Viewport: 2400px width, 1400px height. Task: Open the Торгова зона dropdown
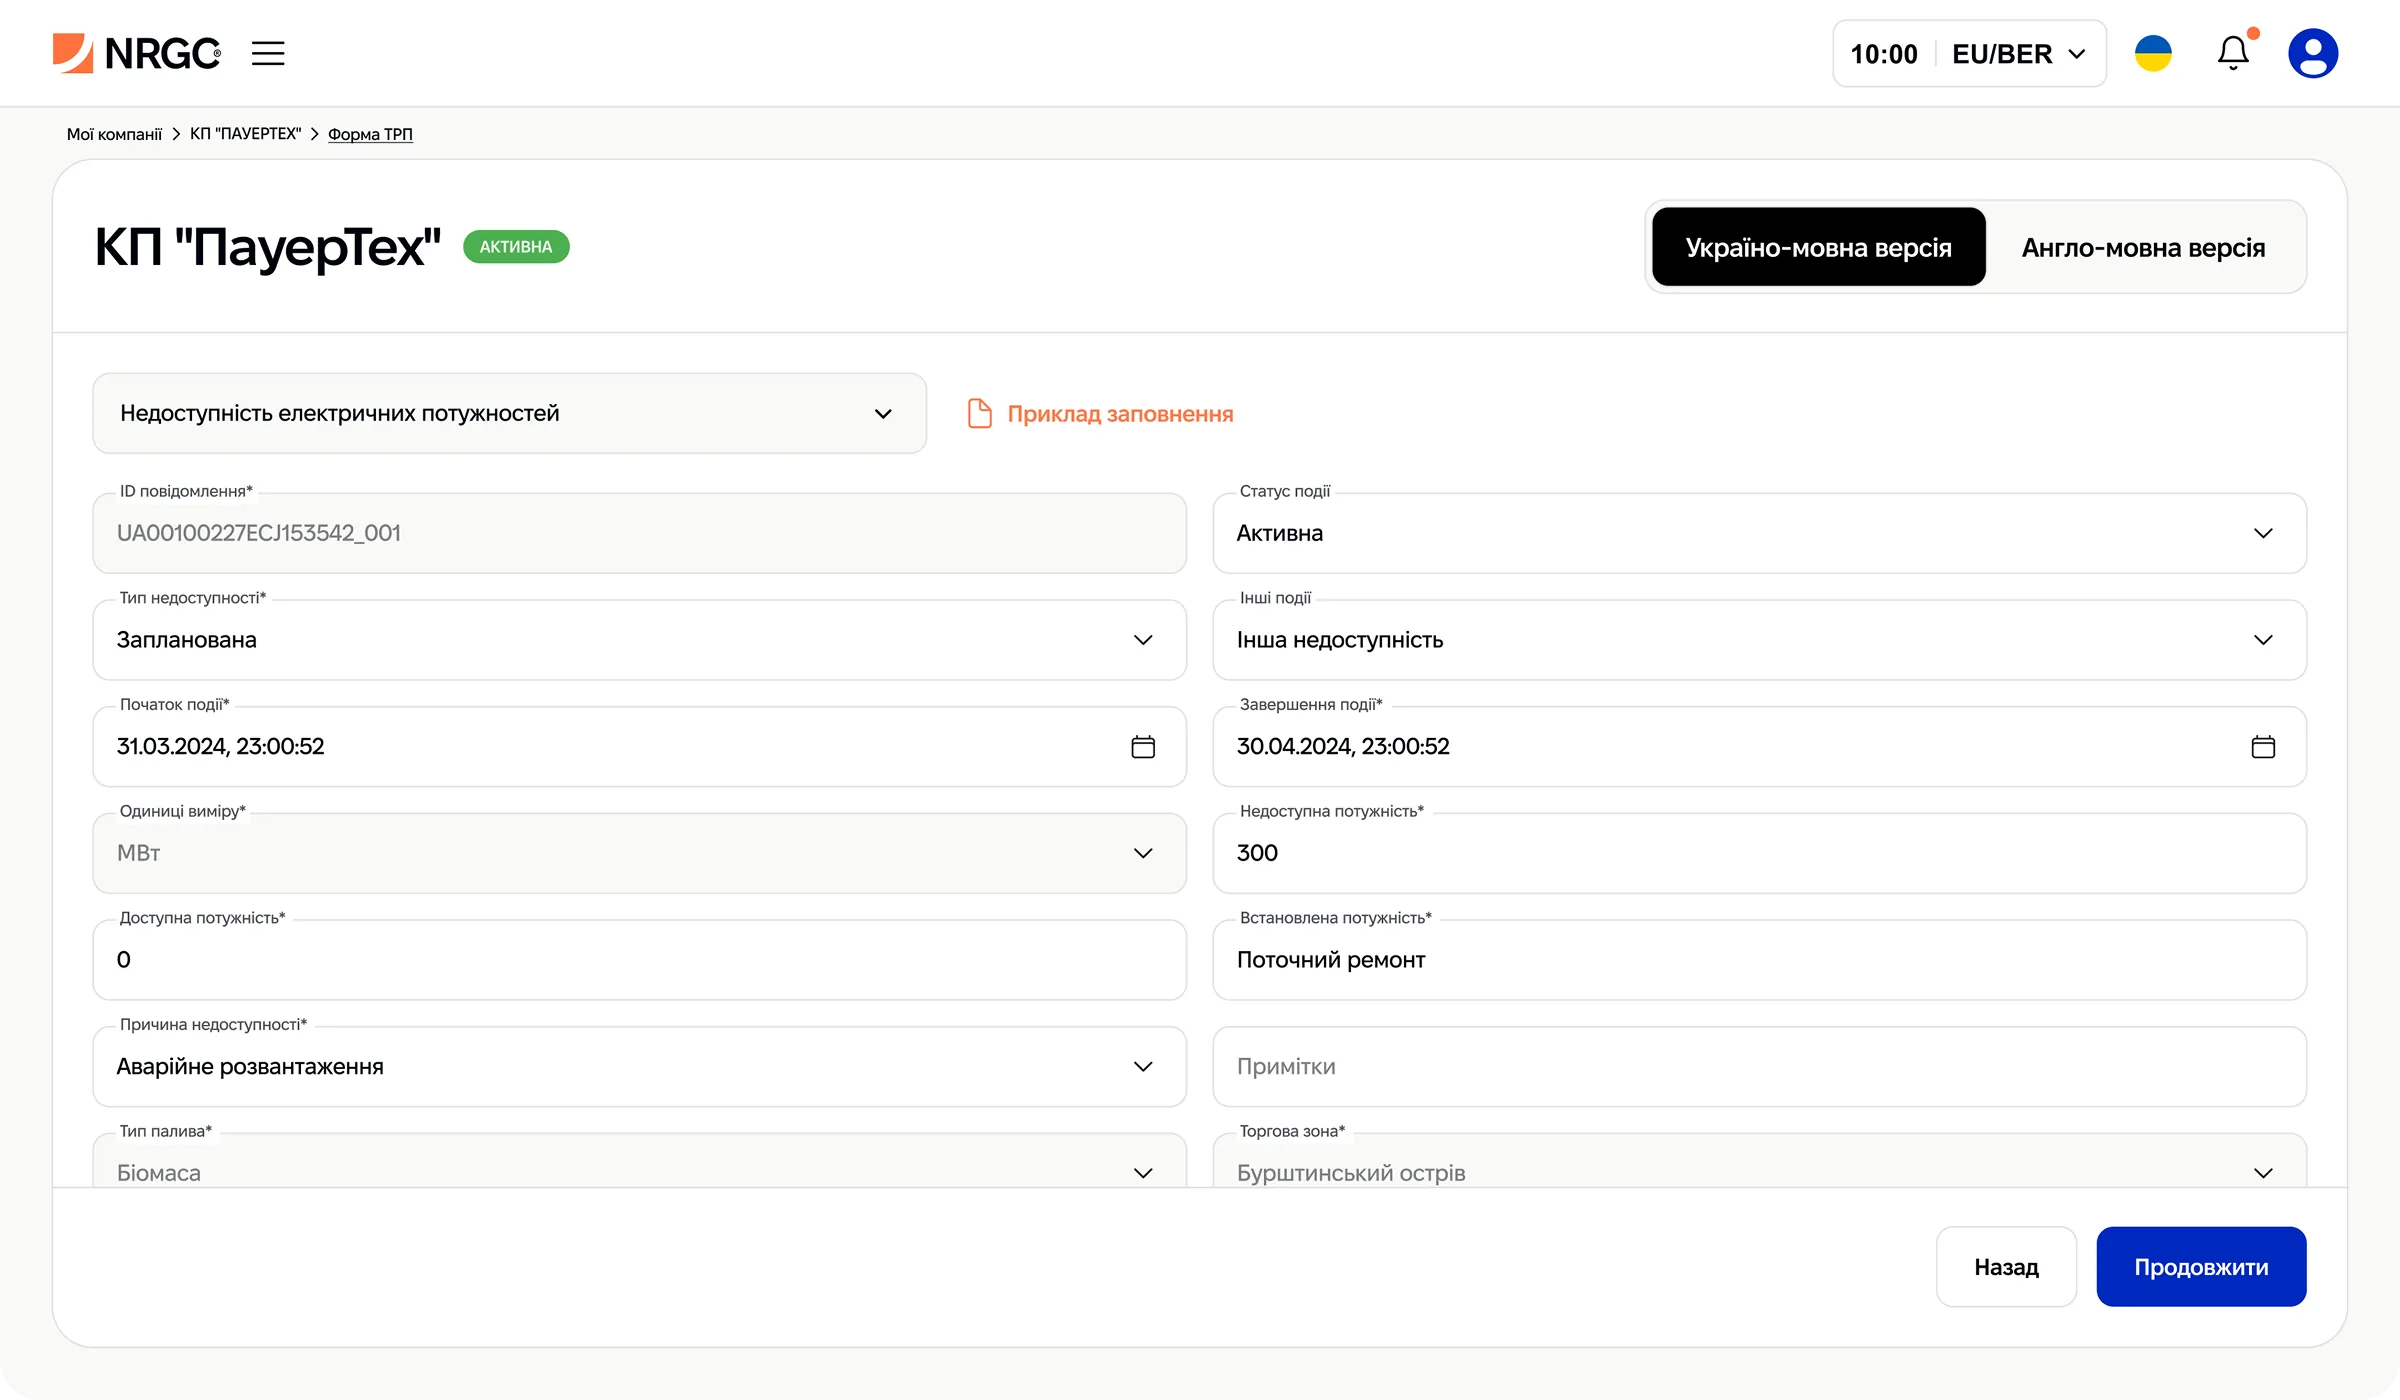click(1760, 1160)
